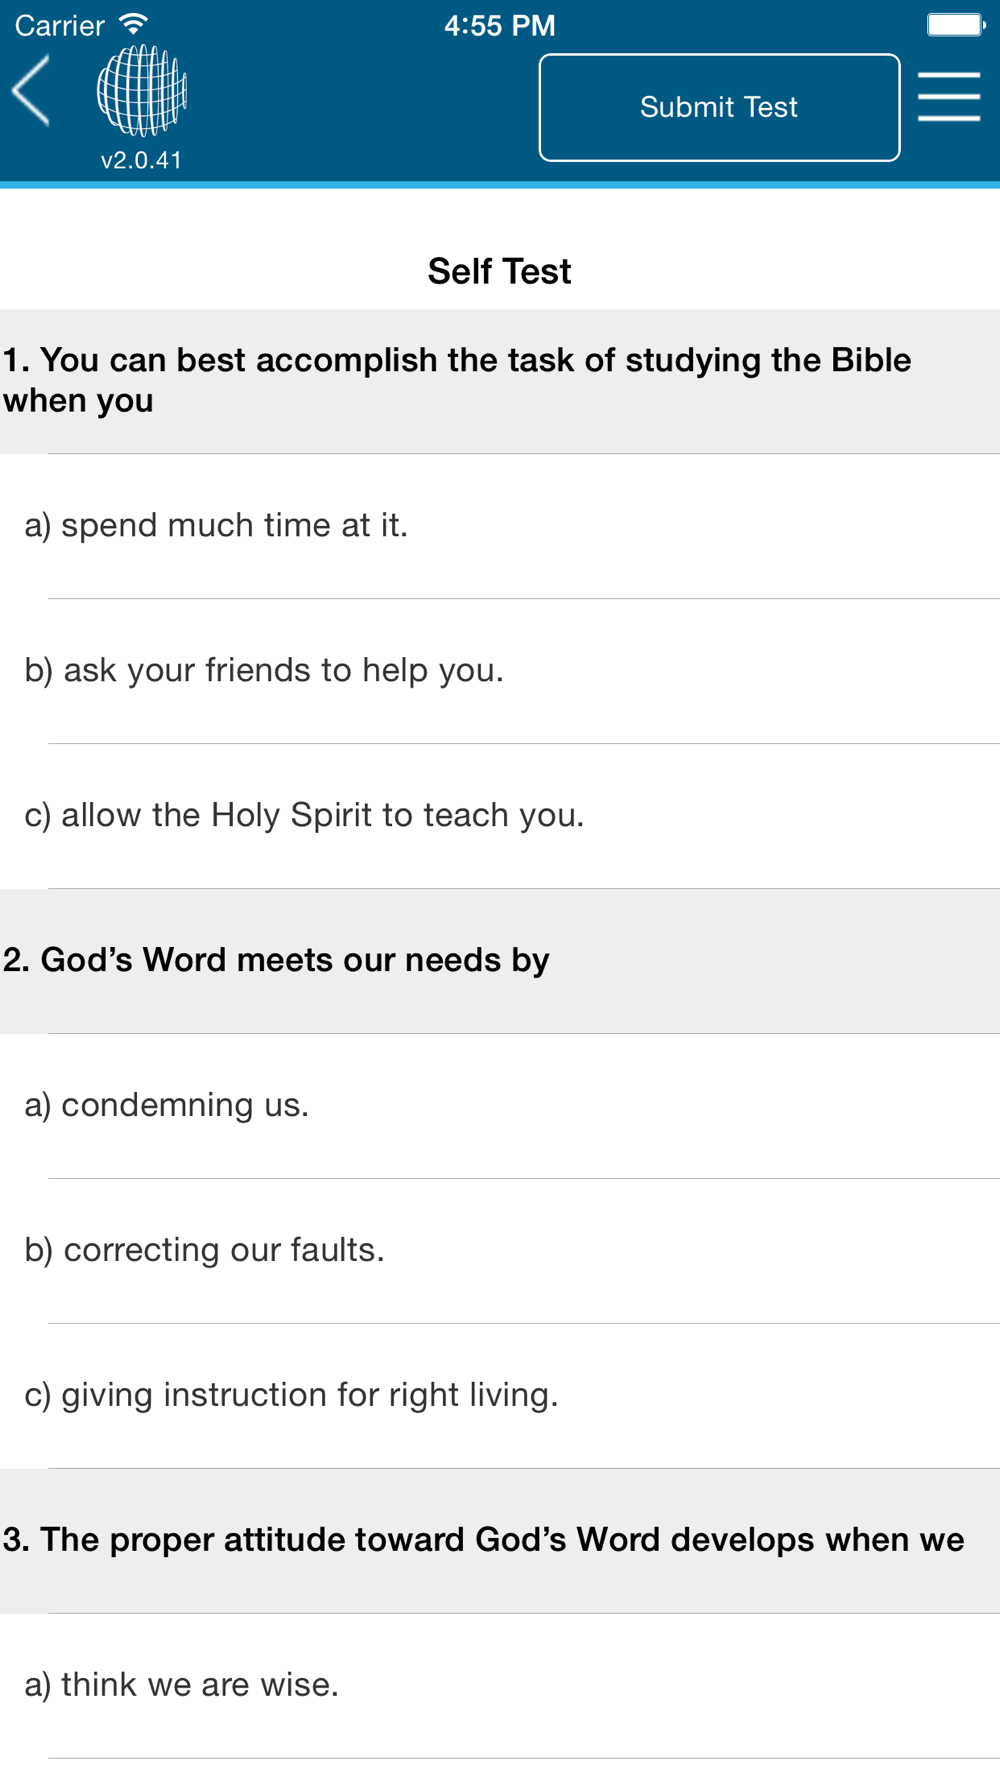Screen dimensions: 1000x1778
Task: Tap the 4:55 PM status bar clock
Action: click(x=500, y=25)
